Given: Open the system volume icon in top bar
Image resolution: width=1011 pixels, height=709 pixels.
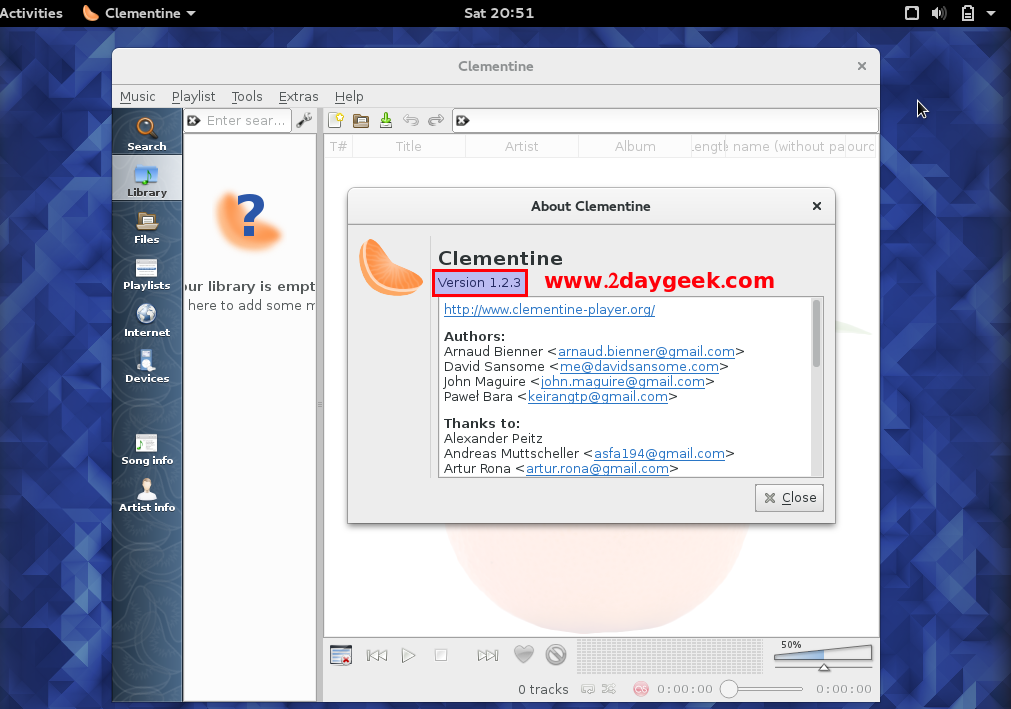Looking at the screenshot, I should point(939,13).
